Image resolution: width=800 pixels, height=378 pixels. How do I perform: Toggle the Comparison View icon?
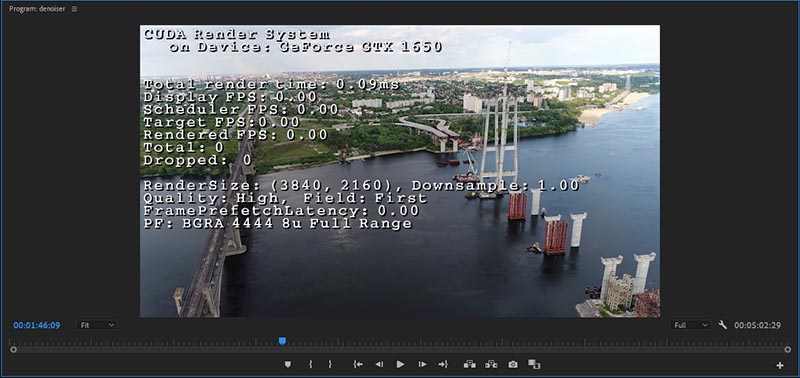click(x=534, y=364)
